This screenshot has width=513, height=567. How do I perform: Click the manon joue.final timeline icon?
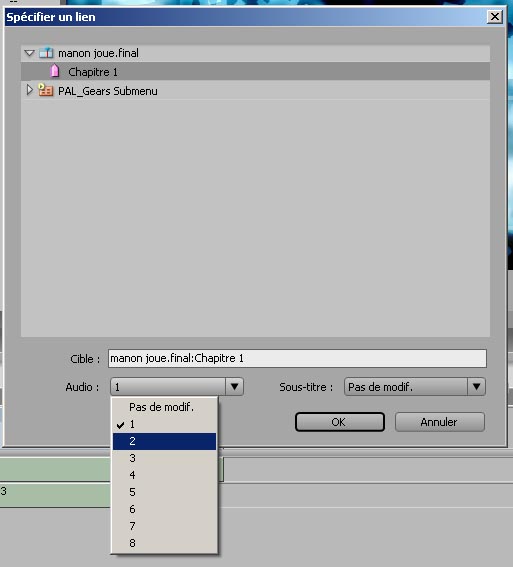coord(46,53)
